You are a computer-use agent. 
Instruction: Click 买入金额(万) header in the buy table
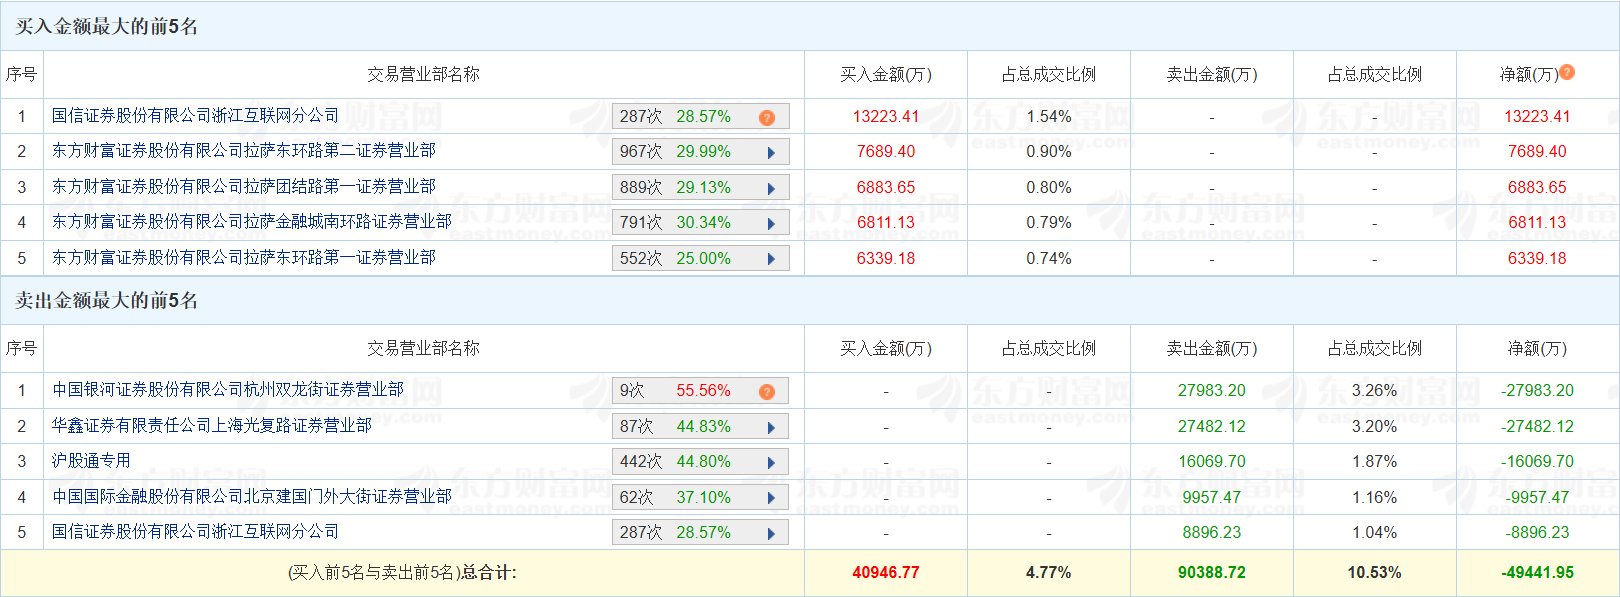(x=885, y=75)
